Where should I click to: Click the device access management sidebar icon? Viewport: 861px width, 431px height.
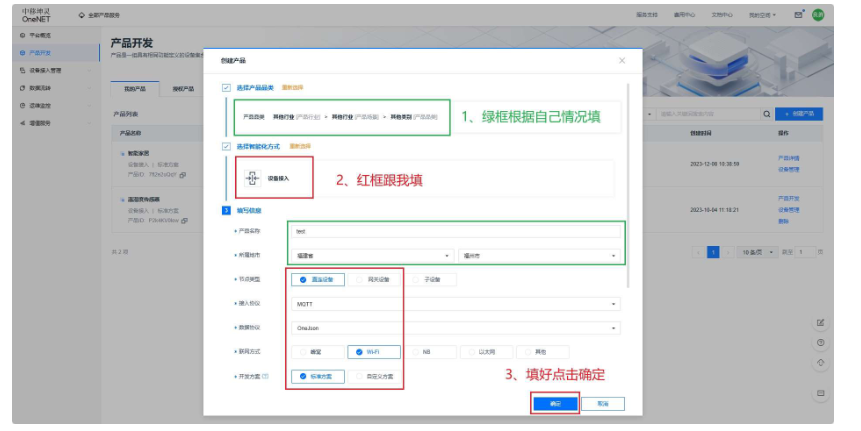pyautogui.click(x=23, y=70)
